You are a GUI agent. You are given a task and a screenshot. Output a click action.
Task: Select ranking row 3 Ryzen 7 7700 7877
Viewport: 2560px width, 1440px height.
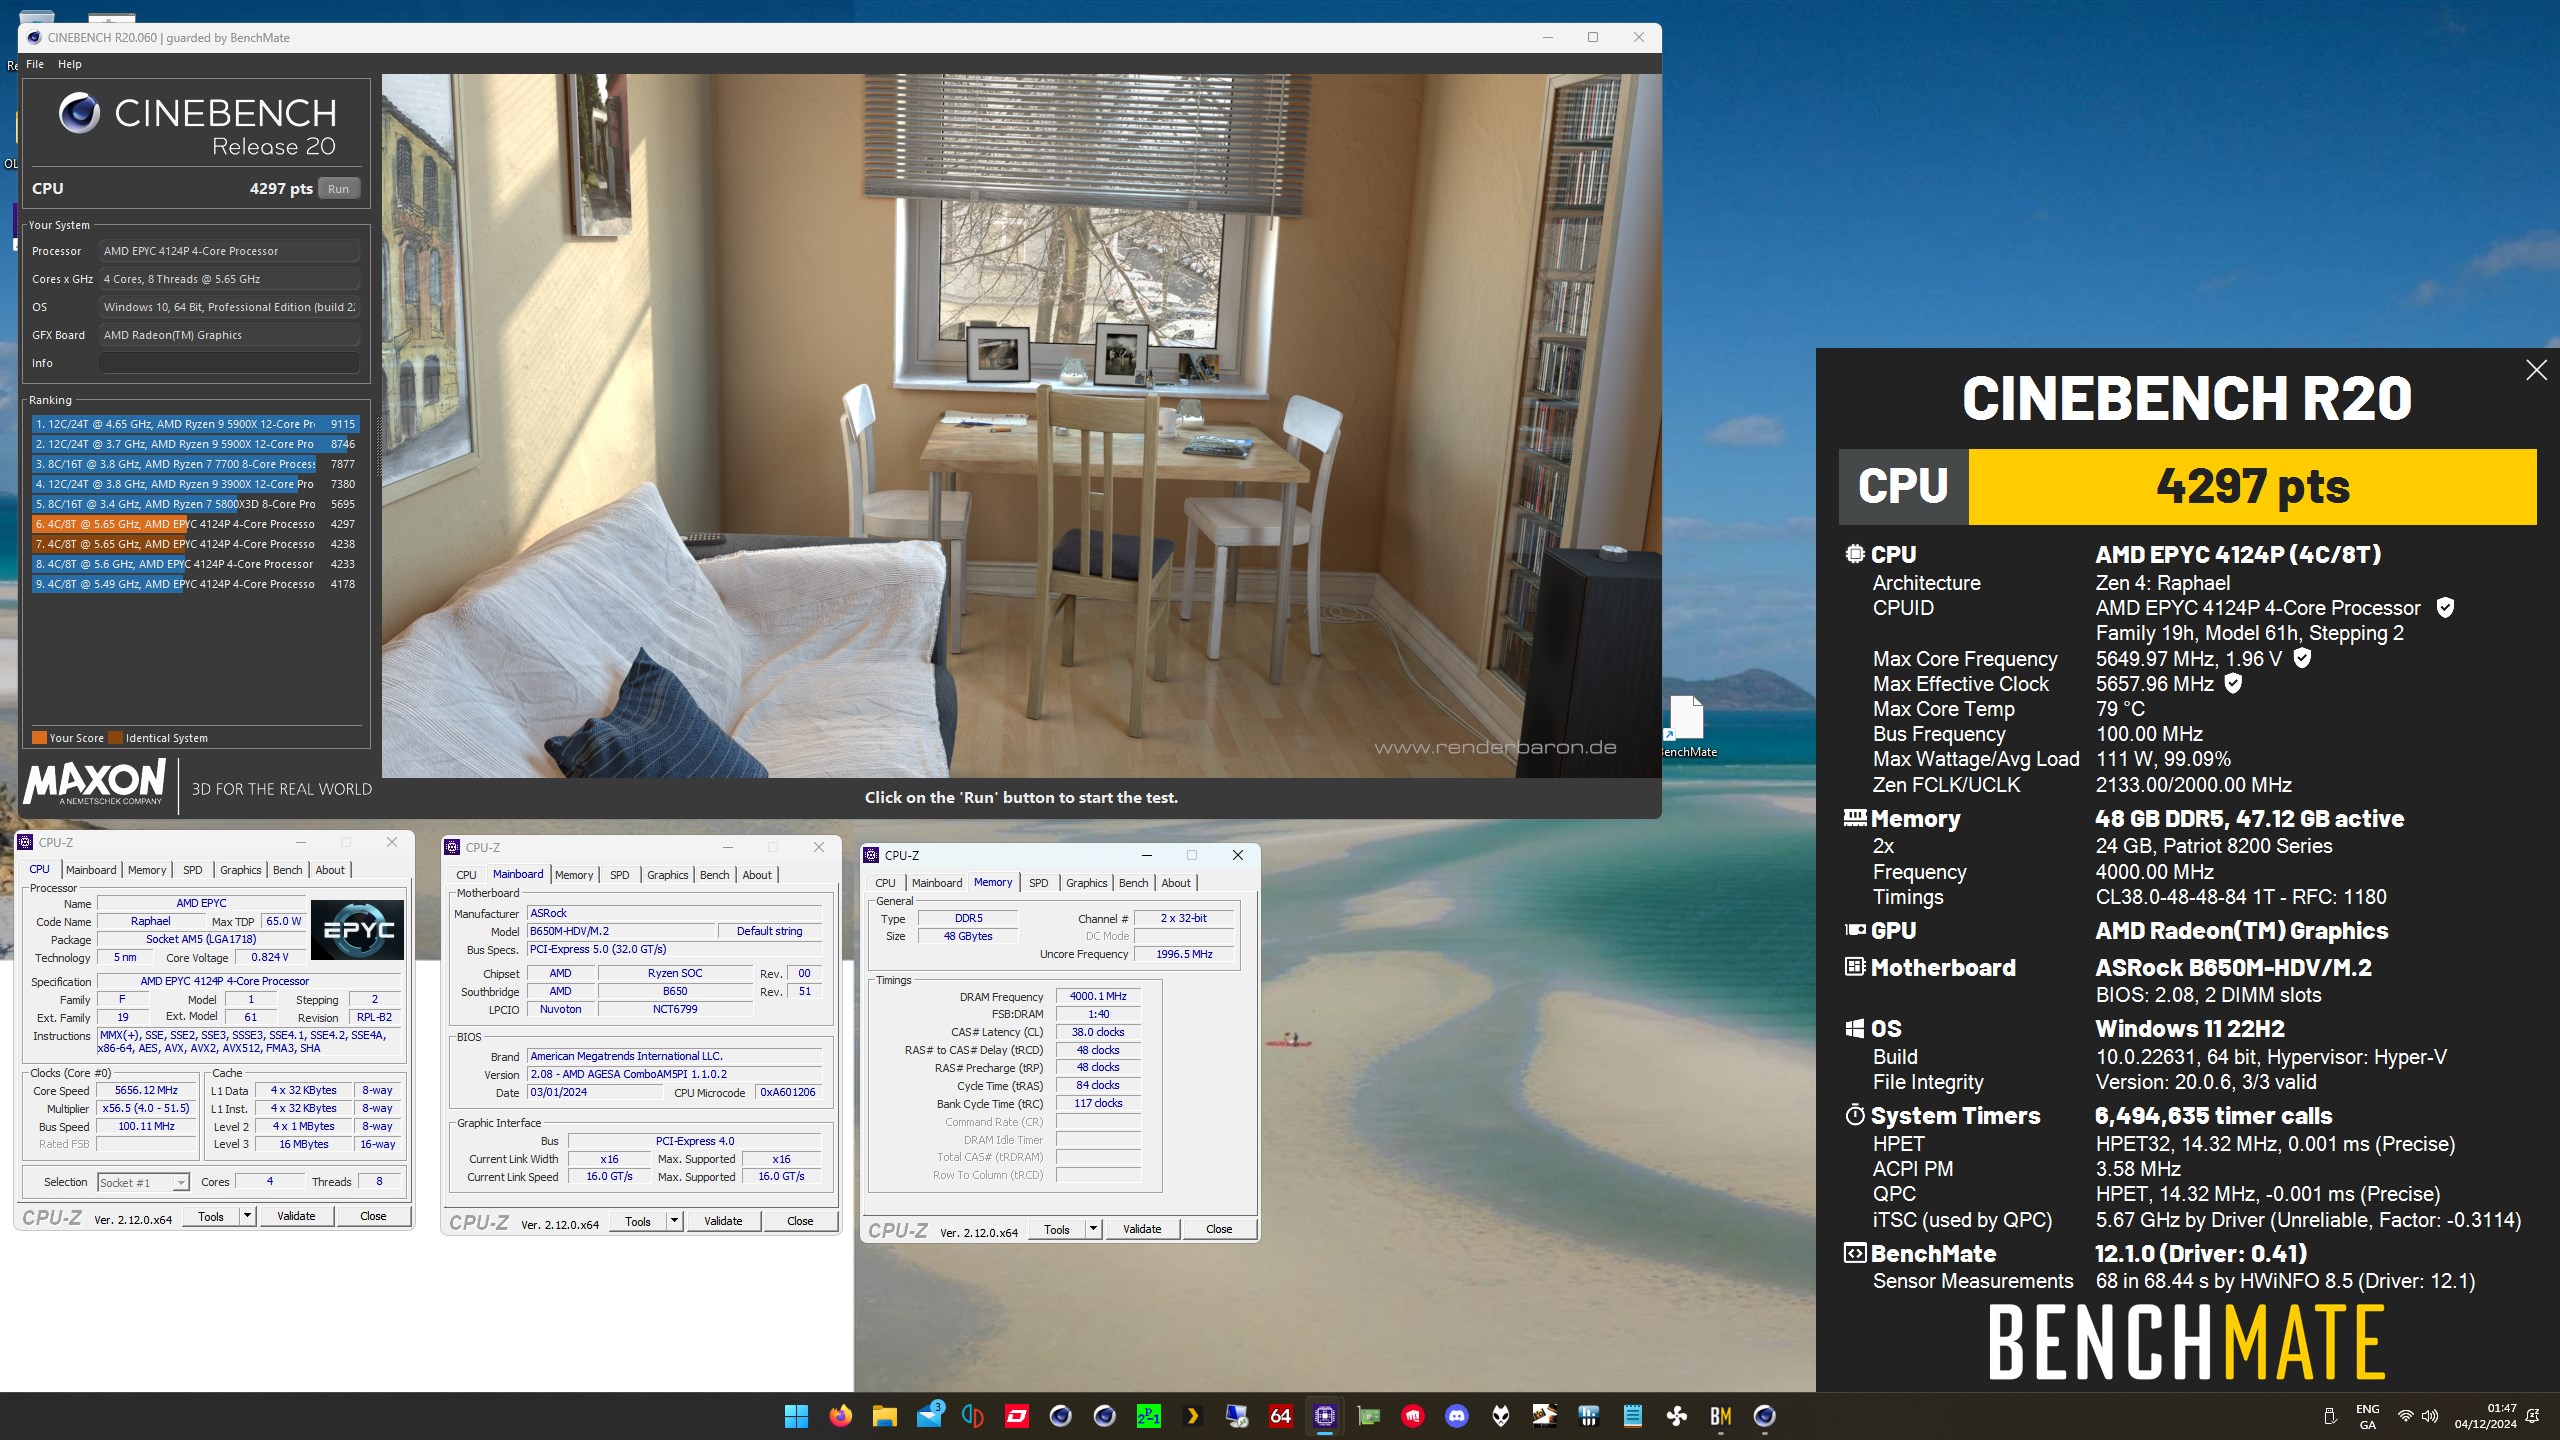195,464
